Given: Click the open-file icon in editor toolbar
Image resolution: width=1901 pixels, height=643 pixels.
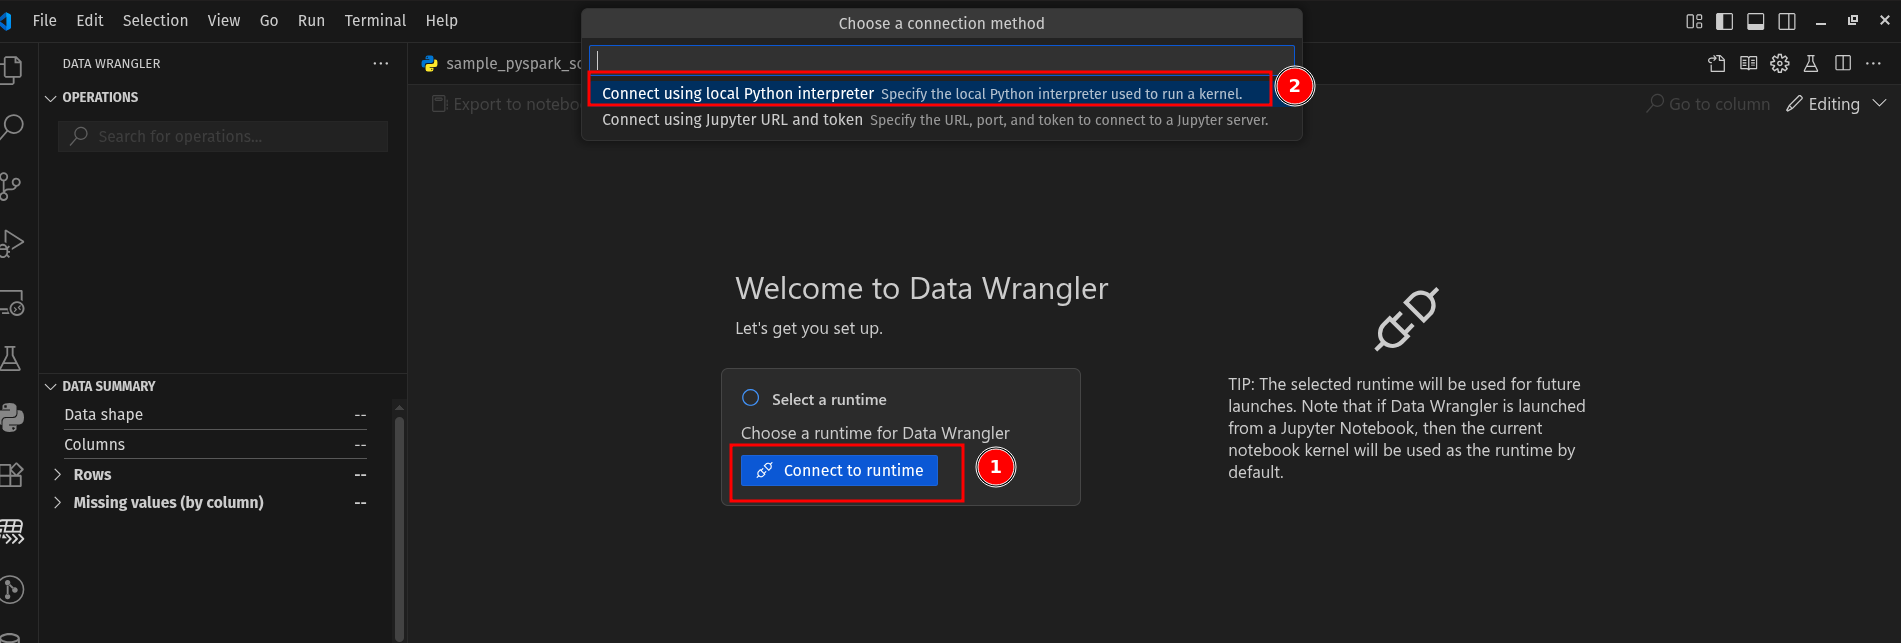Looking at the screenshot, I should pyautogui.click(x=1717, y=64).
